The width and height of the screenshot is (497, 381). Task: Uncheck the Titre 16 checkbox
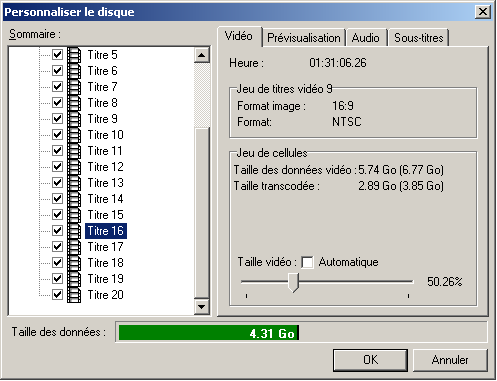[57, 230]
